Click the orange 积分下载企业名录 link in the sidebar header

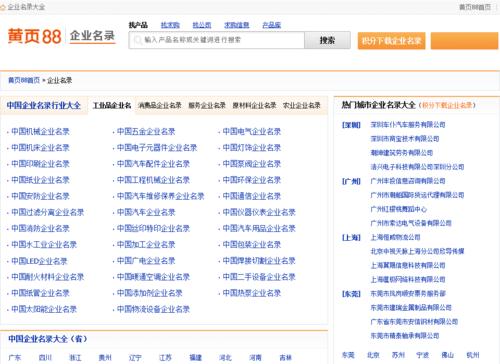click(x=447, y=105)
